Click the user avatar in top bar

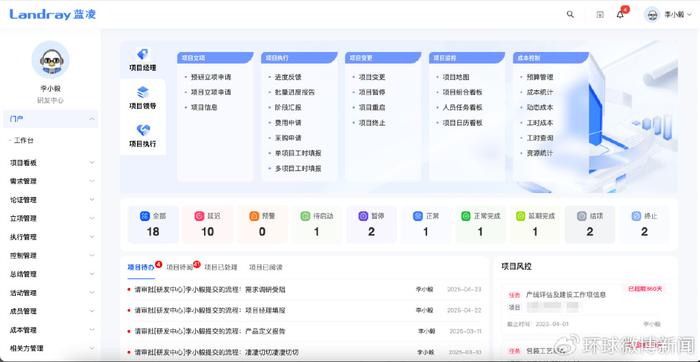point(652,14)
